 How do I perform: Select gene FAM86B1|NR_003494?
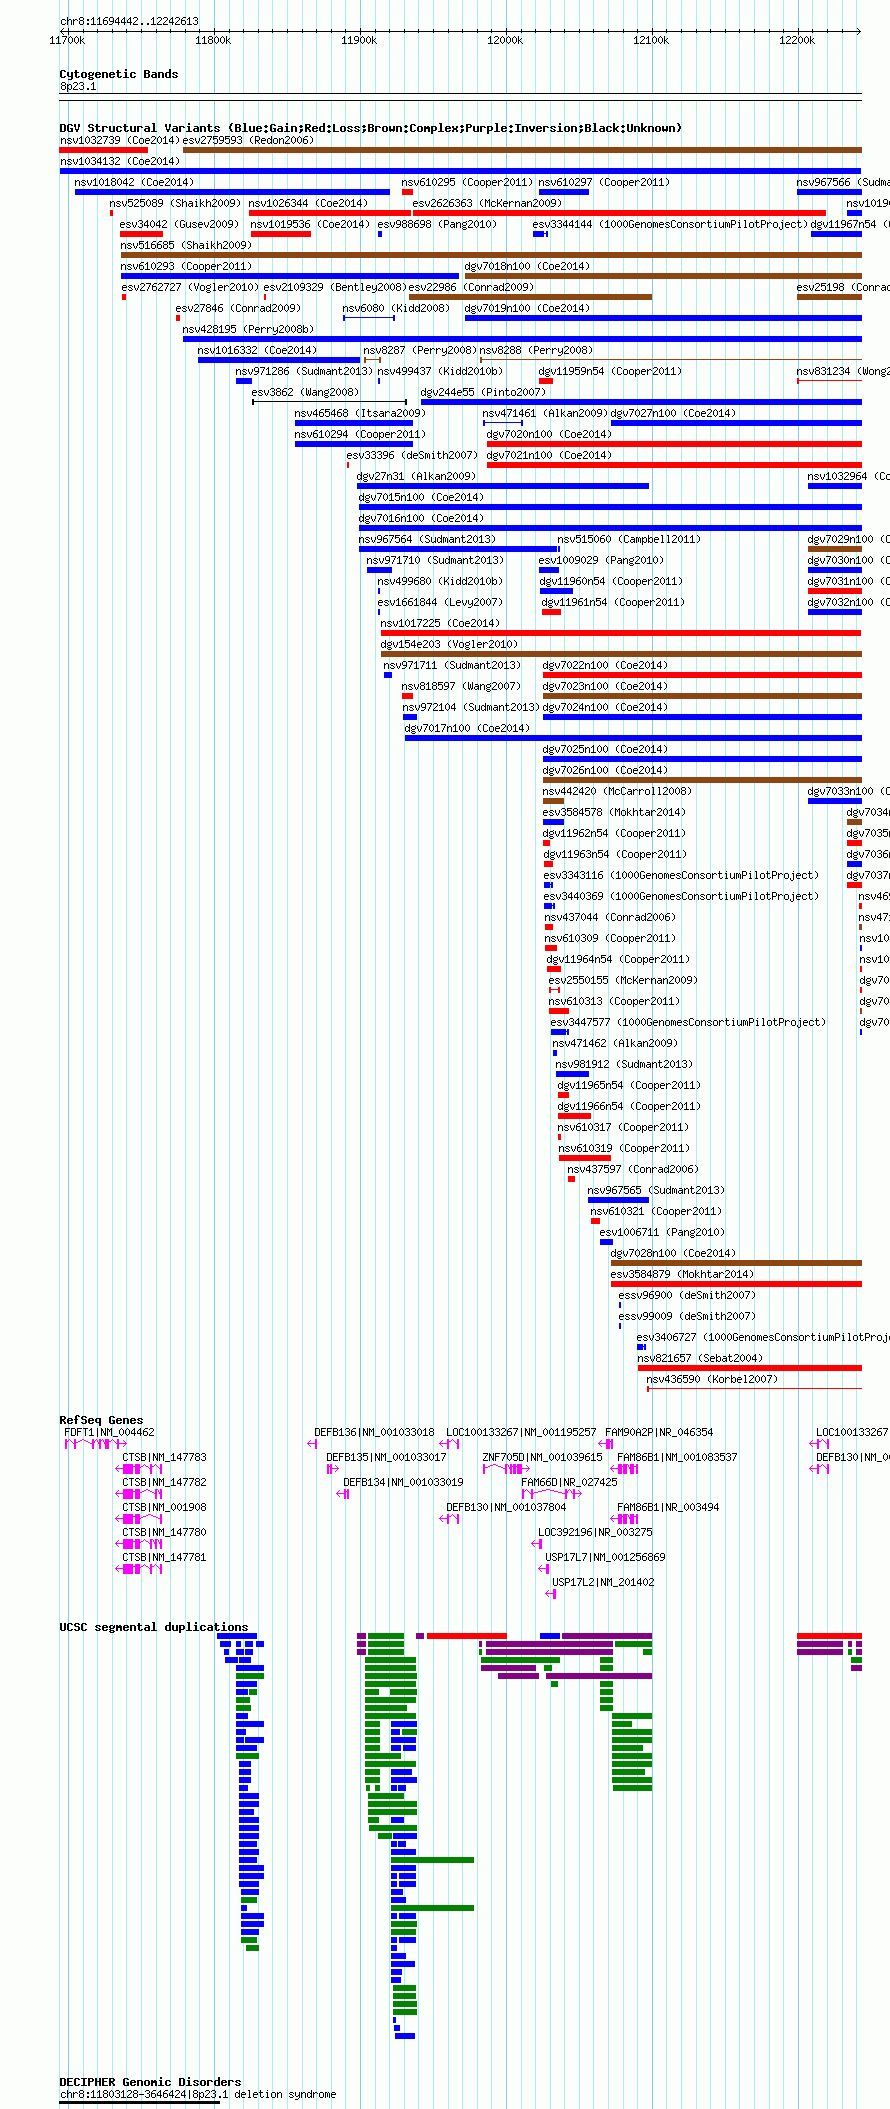pos(668,1507)
